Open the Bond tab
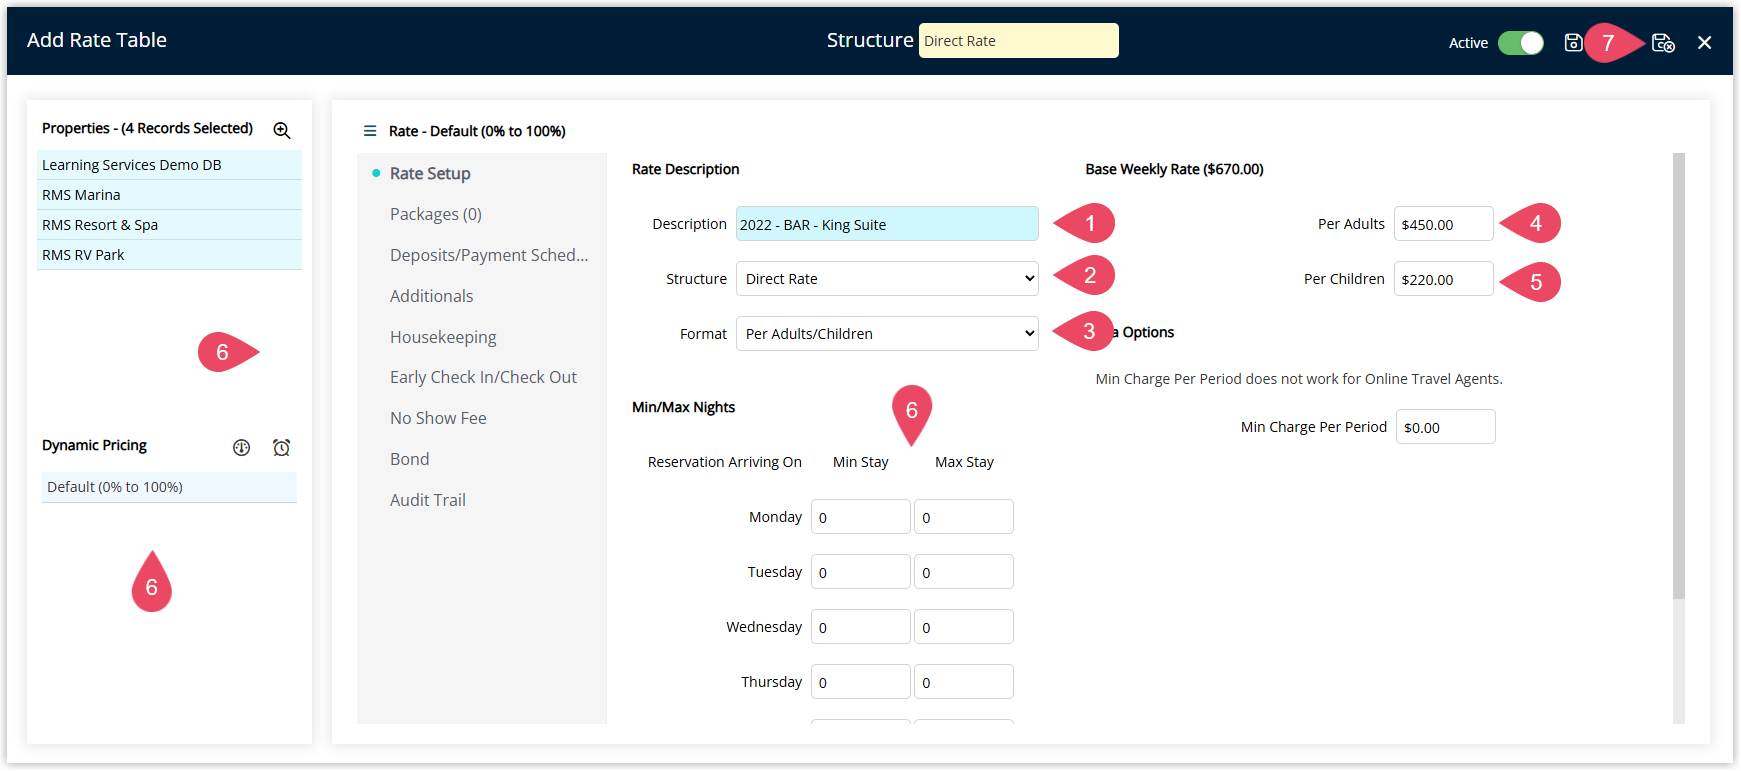This screenshot has height=771, width=1741. click(x=409, y=459)
